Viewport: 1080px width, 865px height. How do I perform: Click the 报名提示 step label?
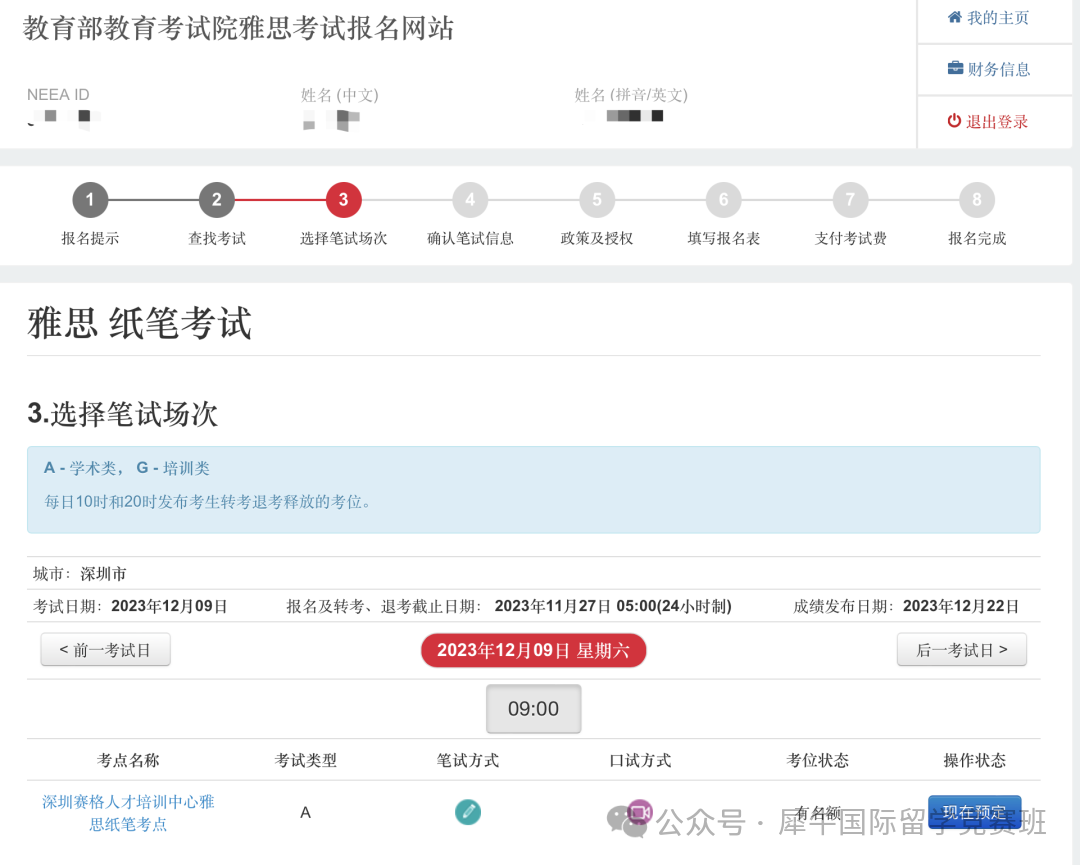[90, 238]
